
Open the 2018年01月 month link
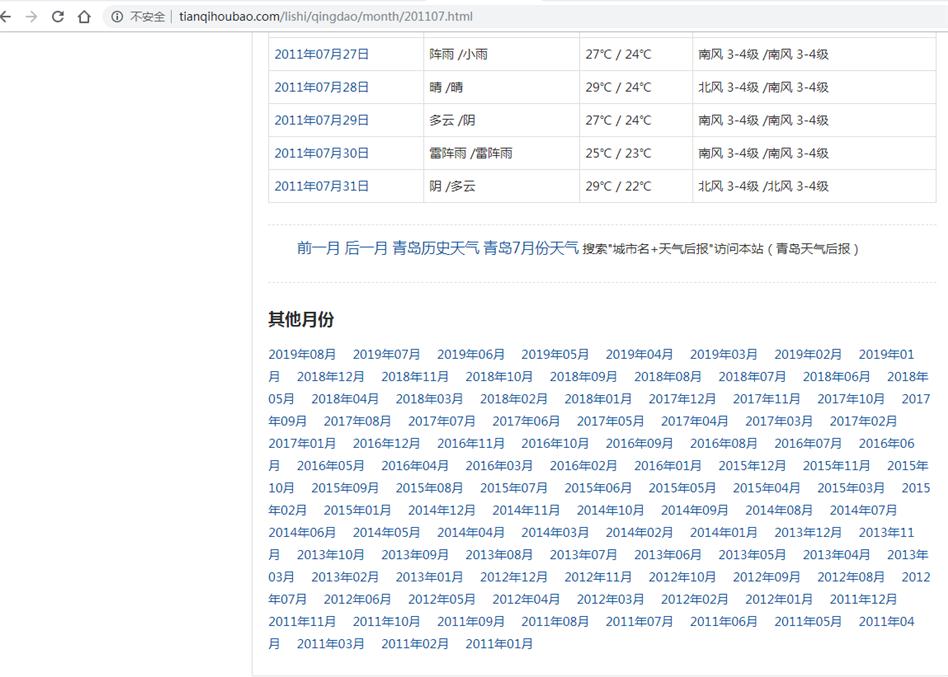pos(598,399)
